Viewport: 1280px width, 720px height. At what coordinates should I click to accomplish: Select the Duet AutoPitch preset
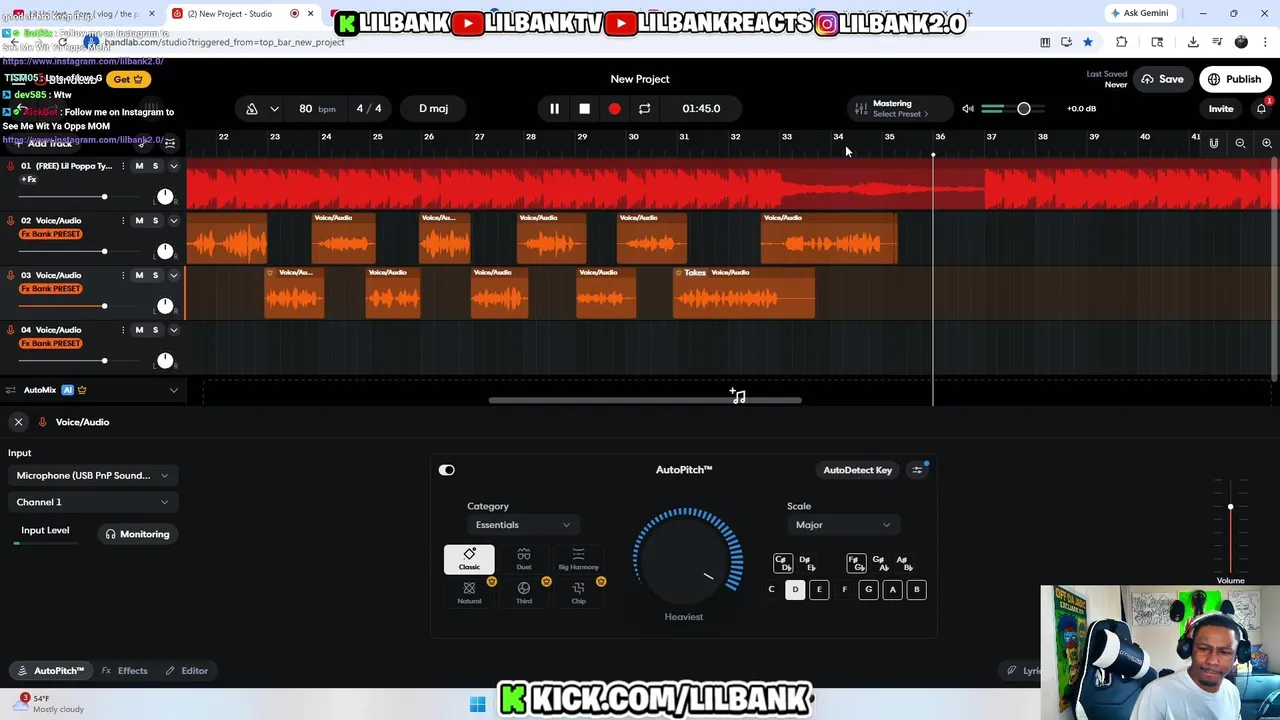pos(524,559)
